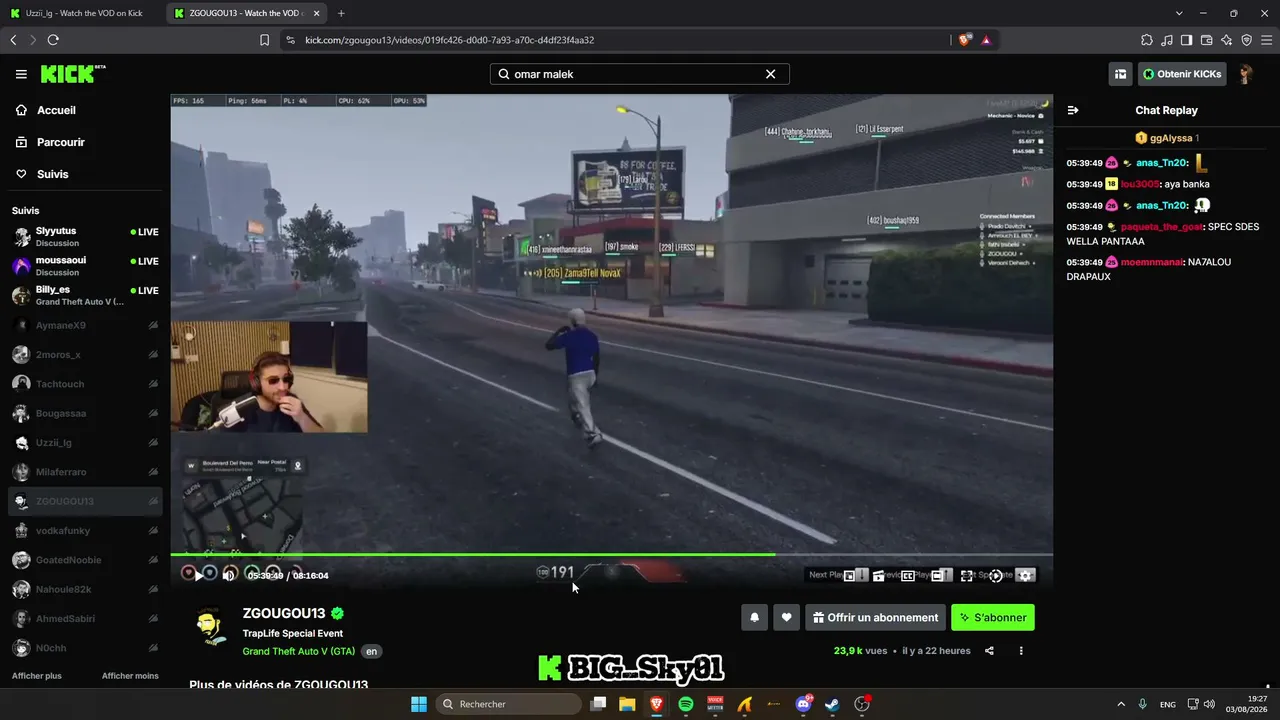Go back in browser history
The image size is (1280, 720).
[x=13, y=40]
